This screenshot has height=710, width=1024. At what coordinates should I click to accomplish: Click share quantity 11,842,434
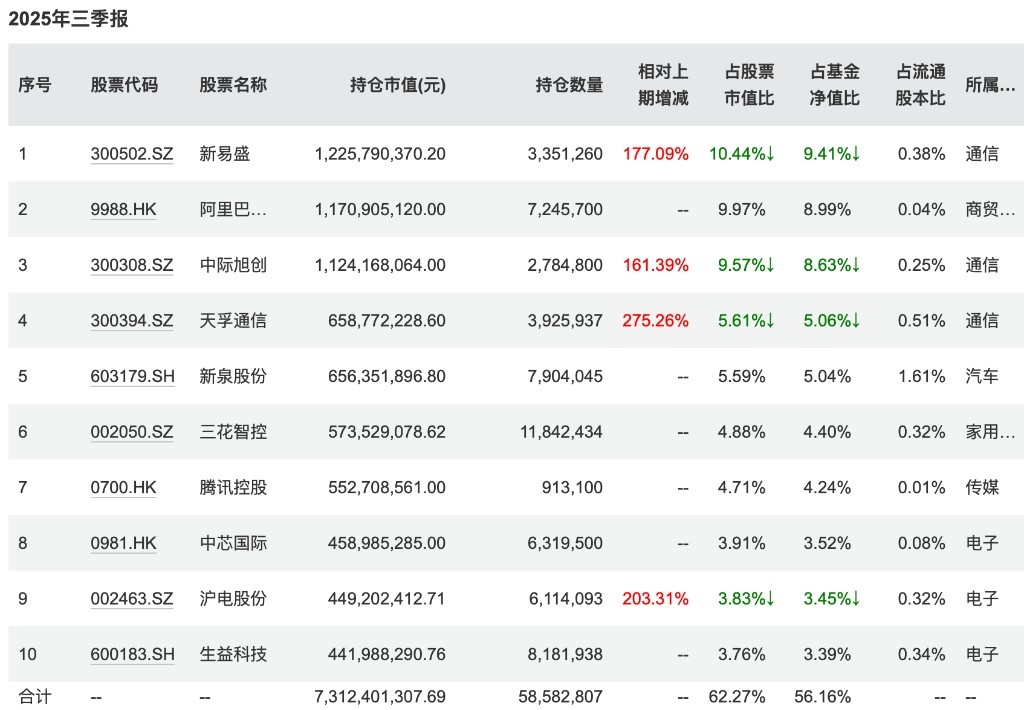(561, 432)
